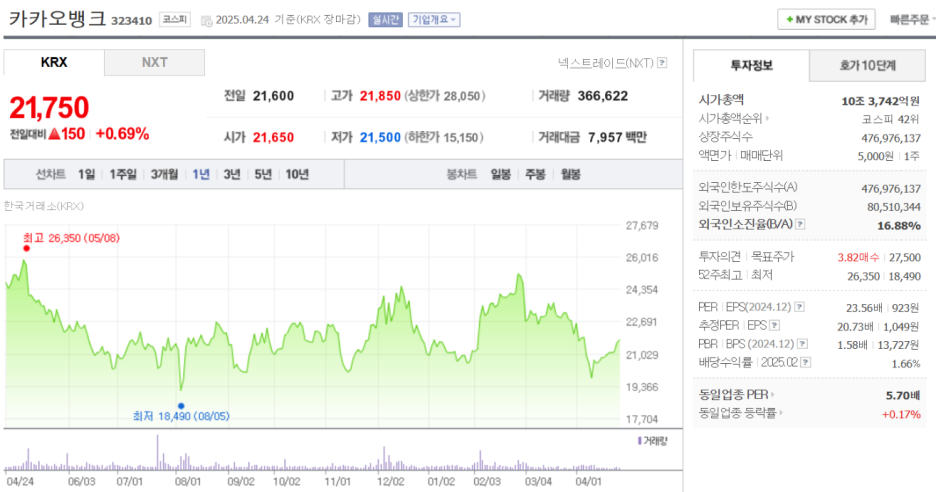This screenshot has width=936, height=492.
Task: Click the 1.58배 PBR value
Action: [852, 345]
